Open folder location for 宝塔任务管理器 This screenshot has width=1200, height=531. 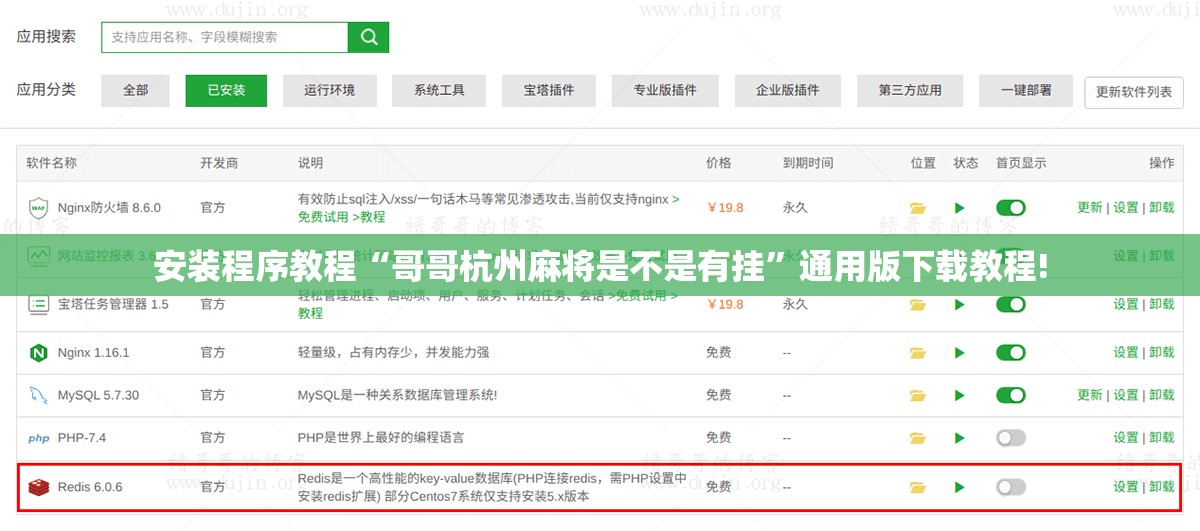point(918,304)
